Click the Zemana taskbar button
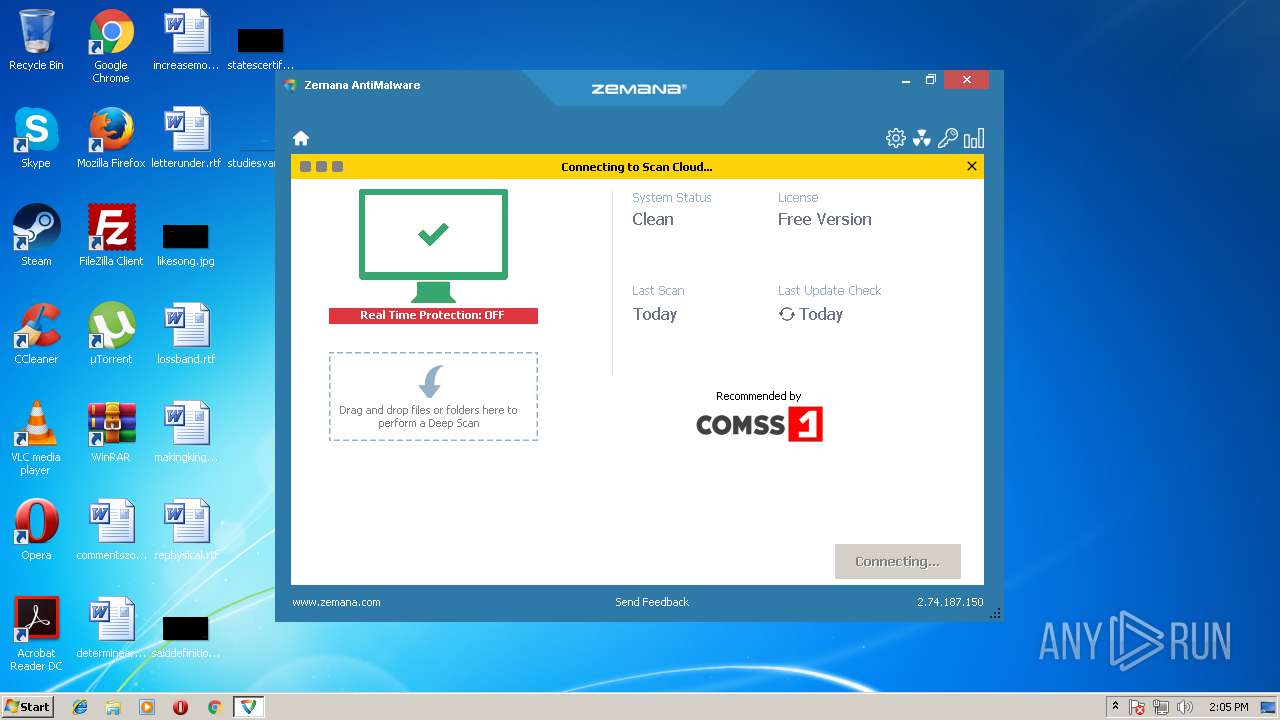 tap(248, 707)
